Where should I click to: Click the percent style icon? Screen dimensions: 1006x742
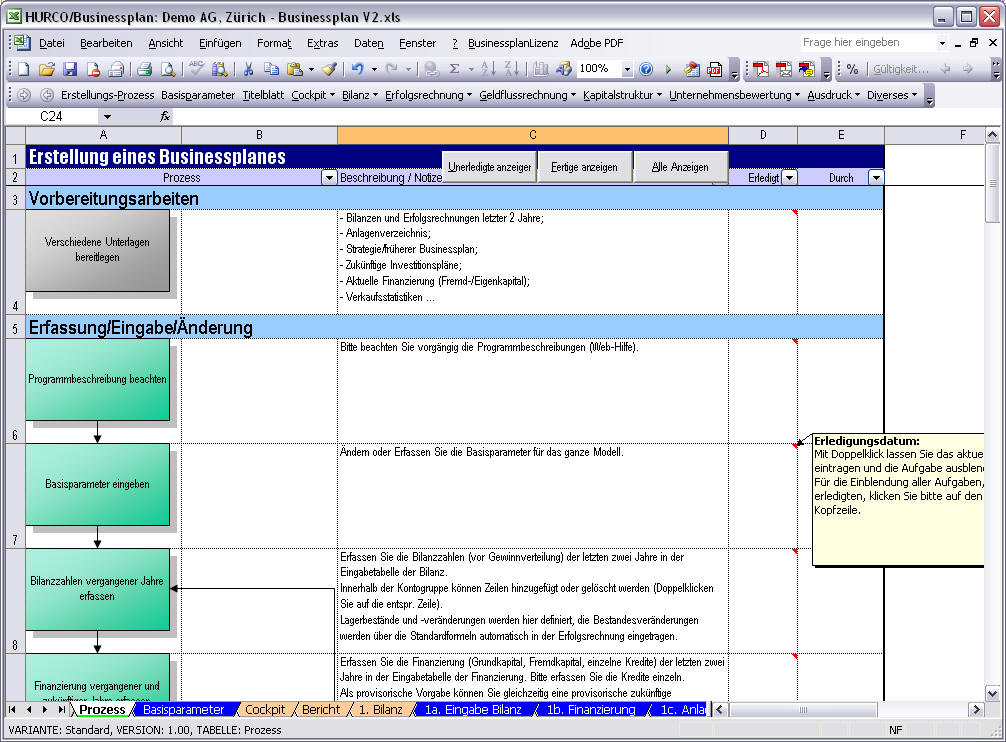click(x=852, y=69)
